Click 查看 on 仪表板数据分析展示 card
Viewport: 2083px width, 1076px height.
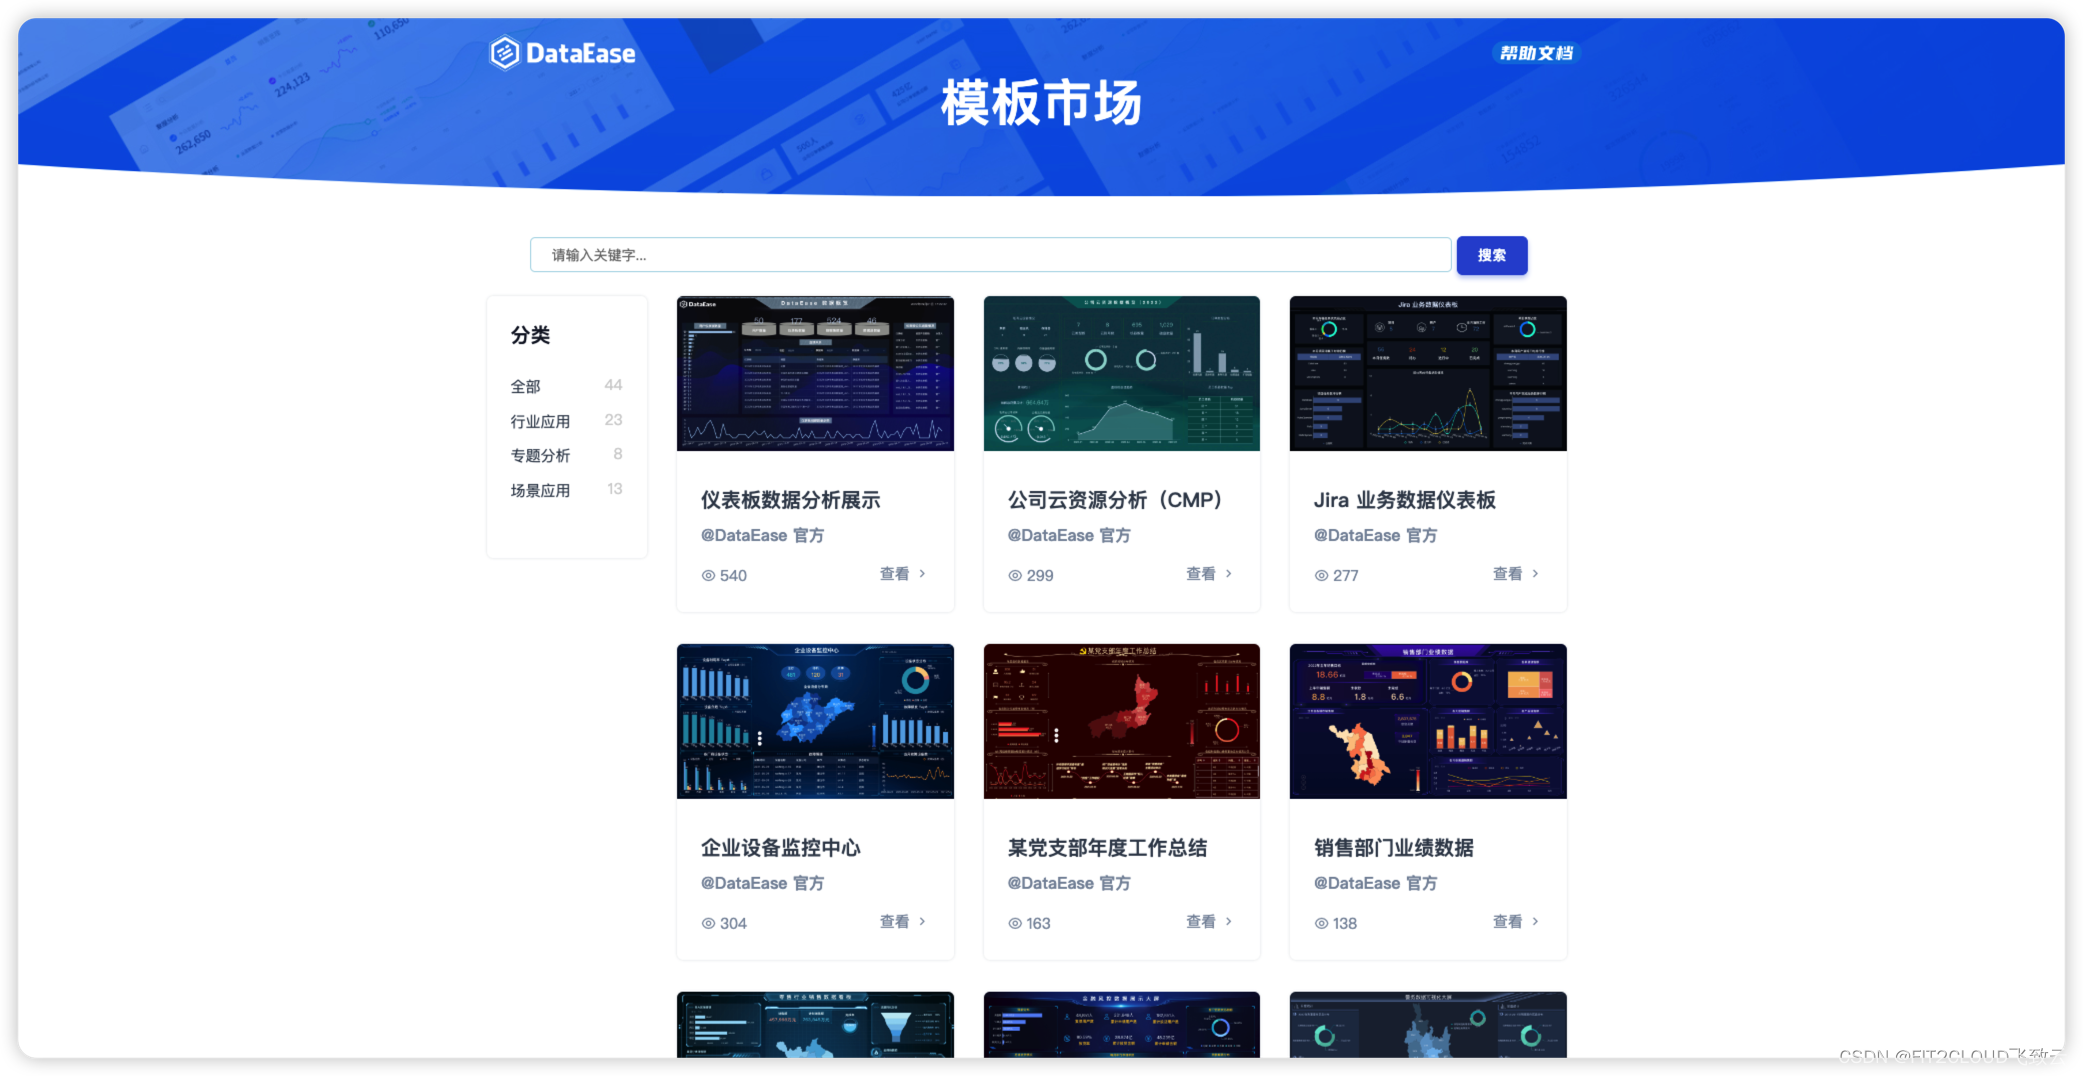(895, 573)
